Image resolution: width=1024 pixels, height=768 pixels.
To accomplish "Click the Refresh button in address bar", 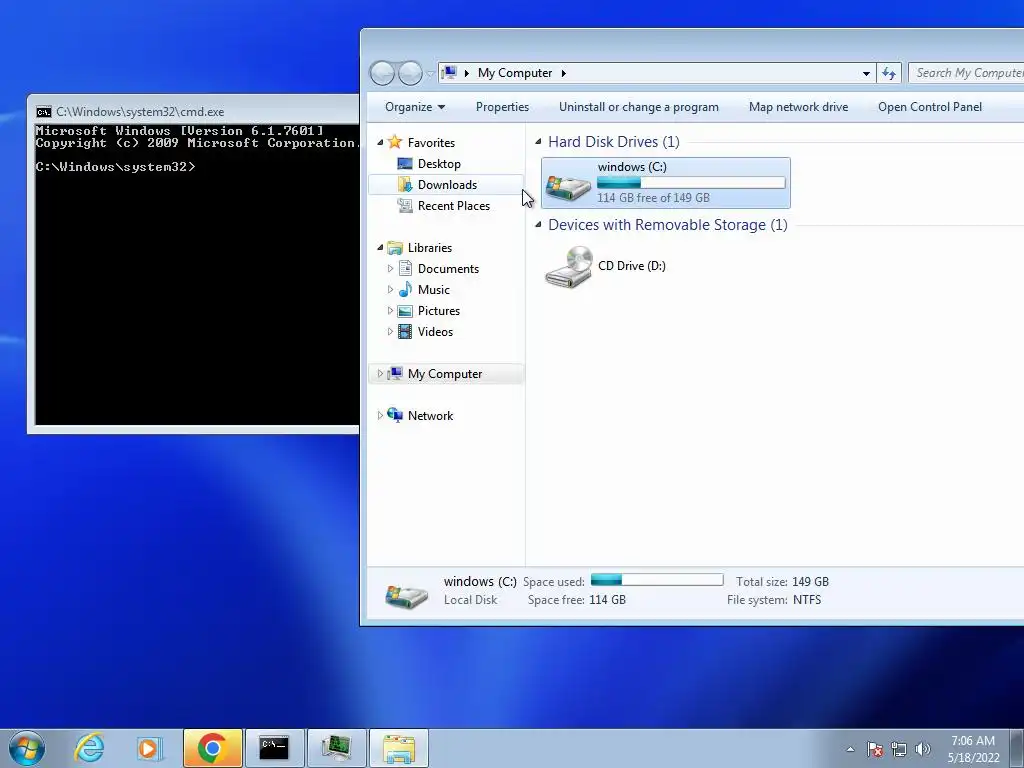I will [889, 73].
